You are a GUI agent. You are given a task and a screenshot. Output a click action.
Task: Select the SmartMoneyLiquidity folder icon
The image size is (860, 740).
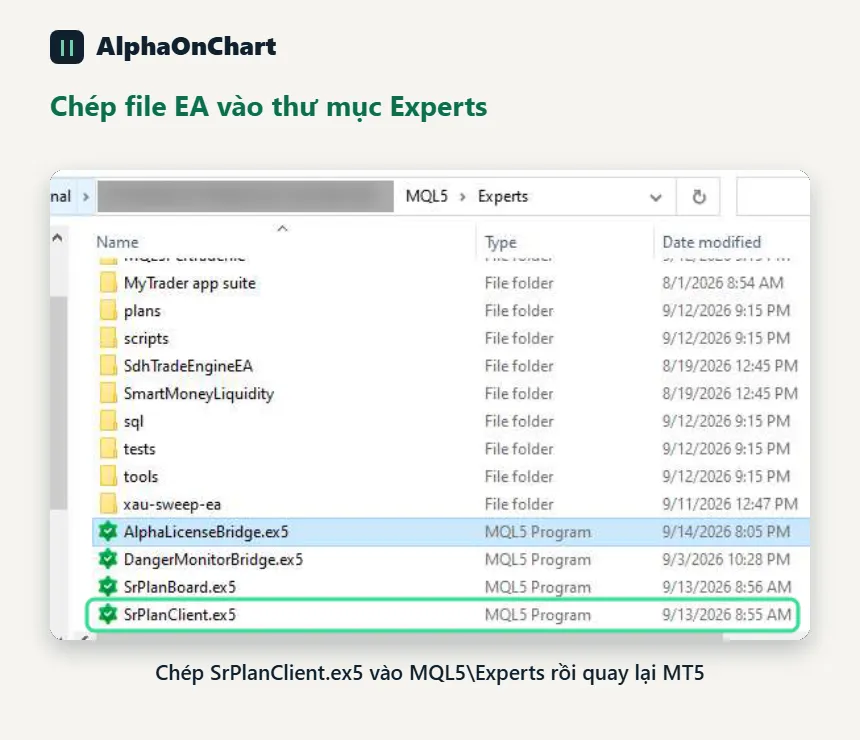[109, 394]
